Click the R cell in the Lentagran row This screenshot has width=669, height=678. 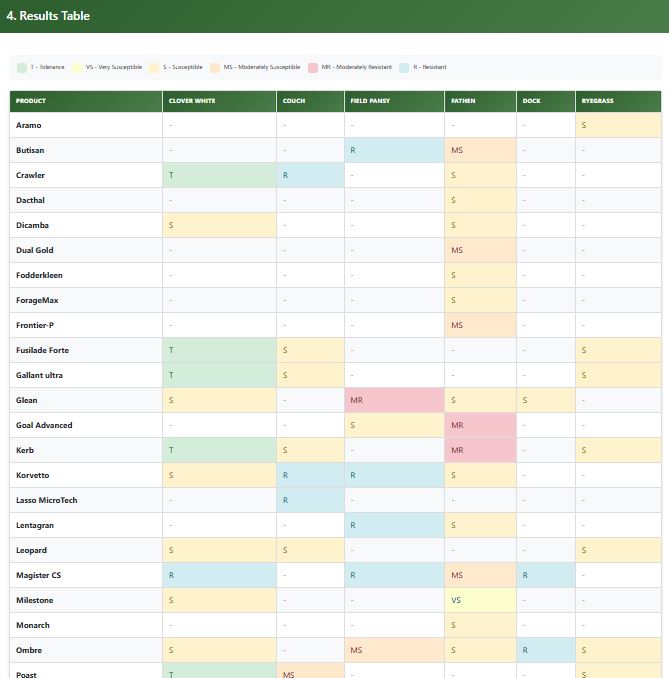coord(394,525)
